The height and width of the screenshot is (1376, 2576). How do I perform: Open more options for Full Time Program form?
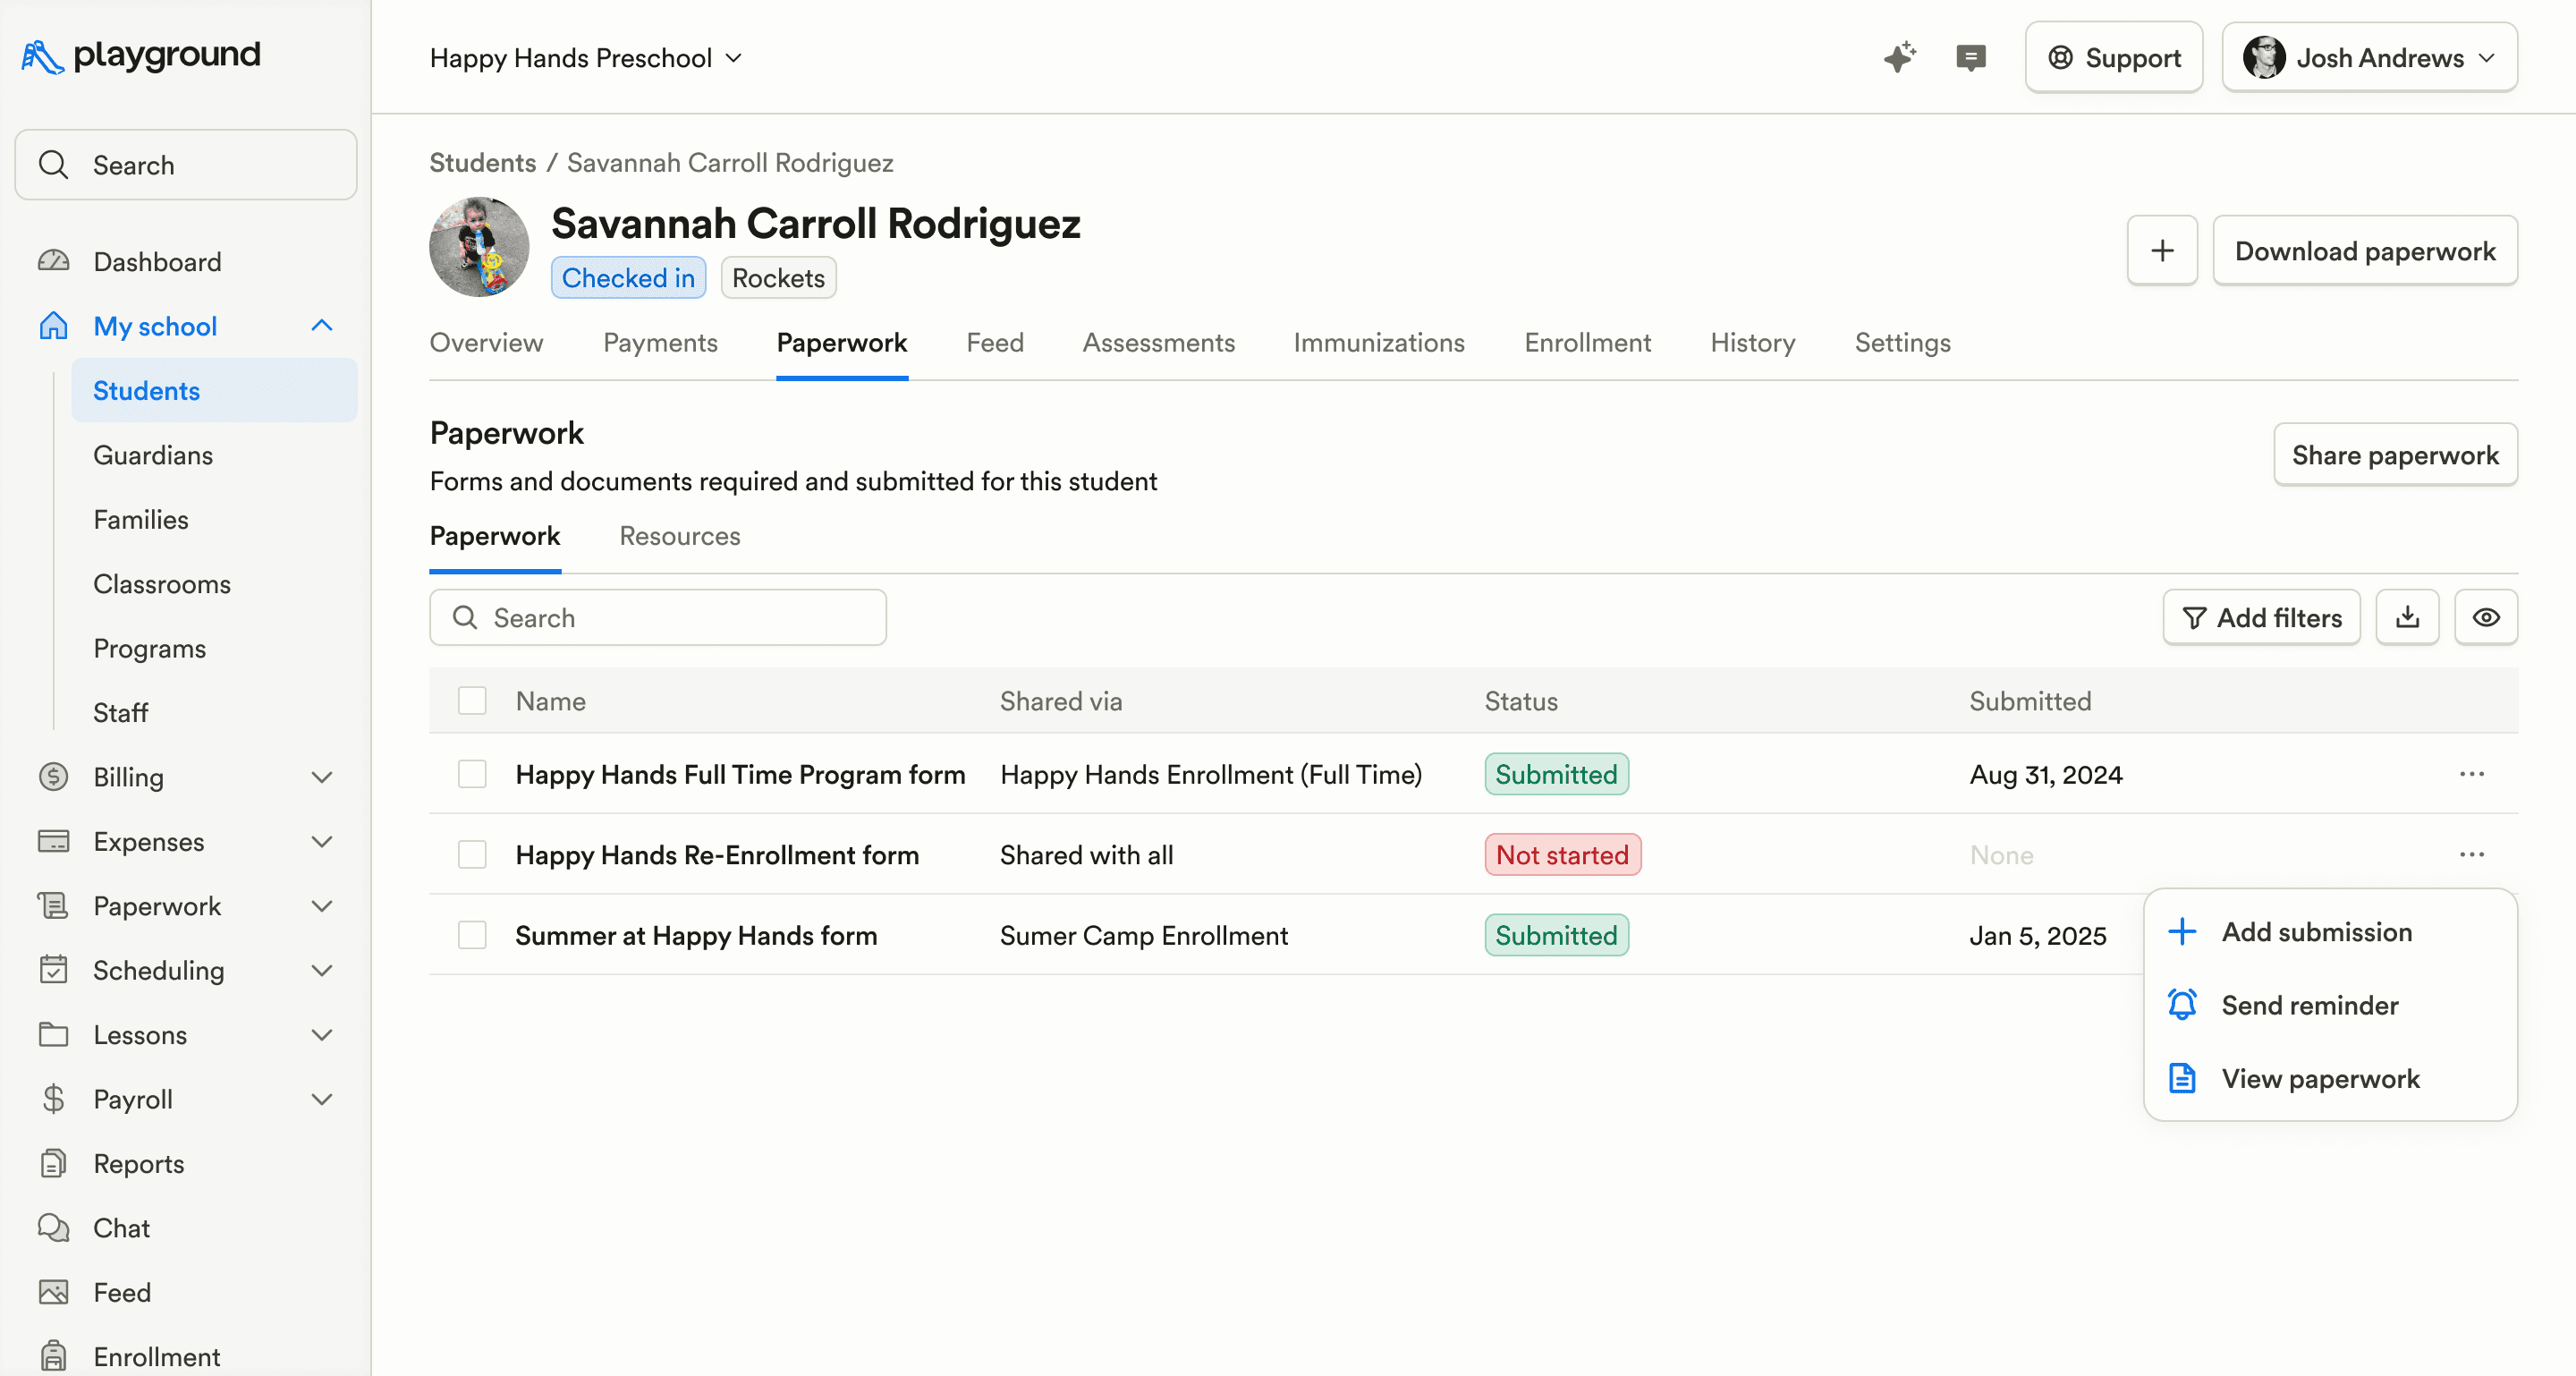2471,774
